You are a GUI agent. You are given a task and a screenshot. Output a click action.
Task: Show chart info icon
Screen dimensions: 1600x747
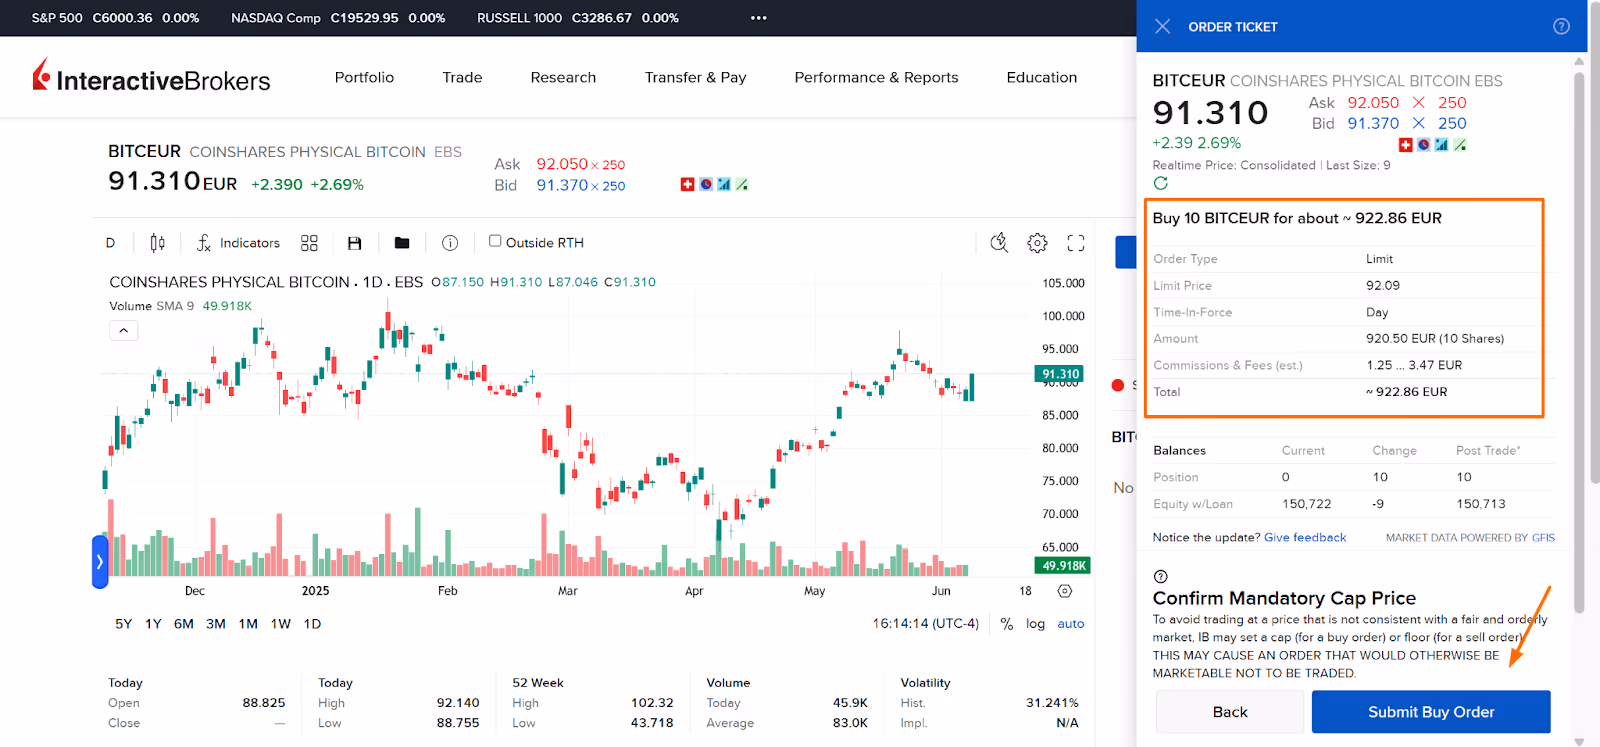(450, 243)
